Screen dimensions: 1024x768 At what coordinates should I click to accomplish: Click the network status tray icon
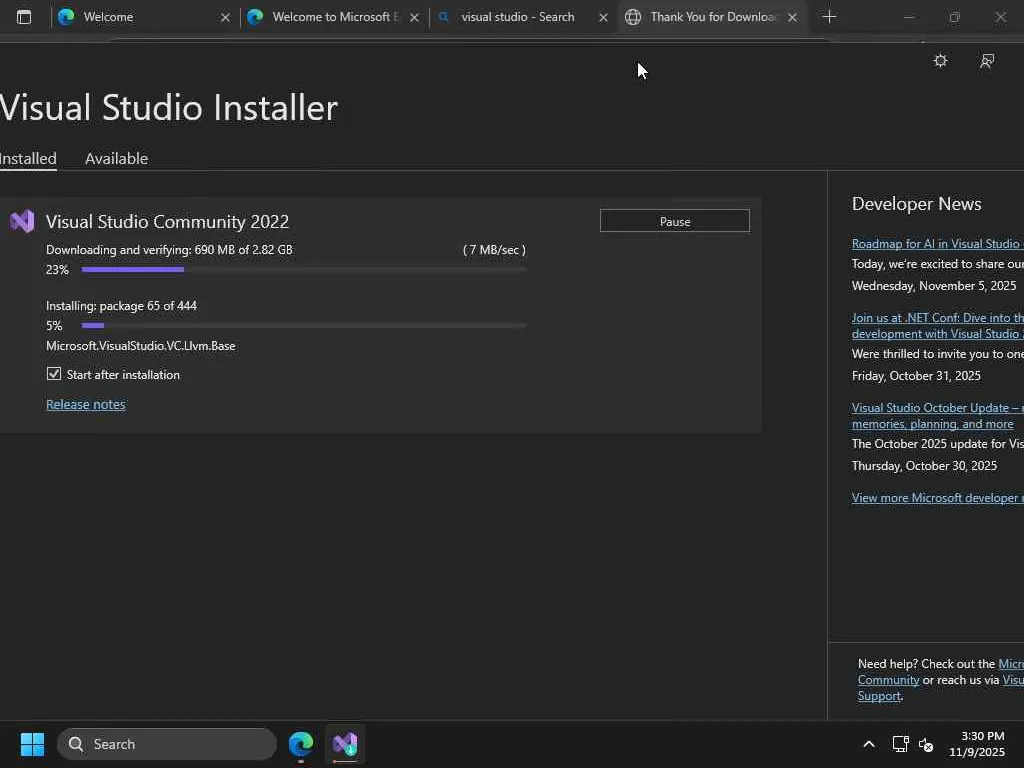[x=900, y=744]
